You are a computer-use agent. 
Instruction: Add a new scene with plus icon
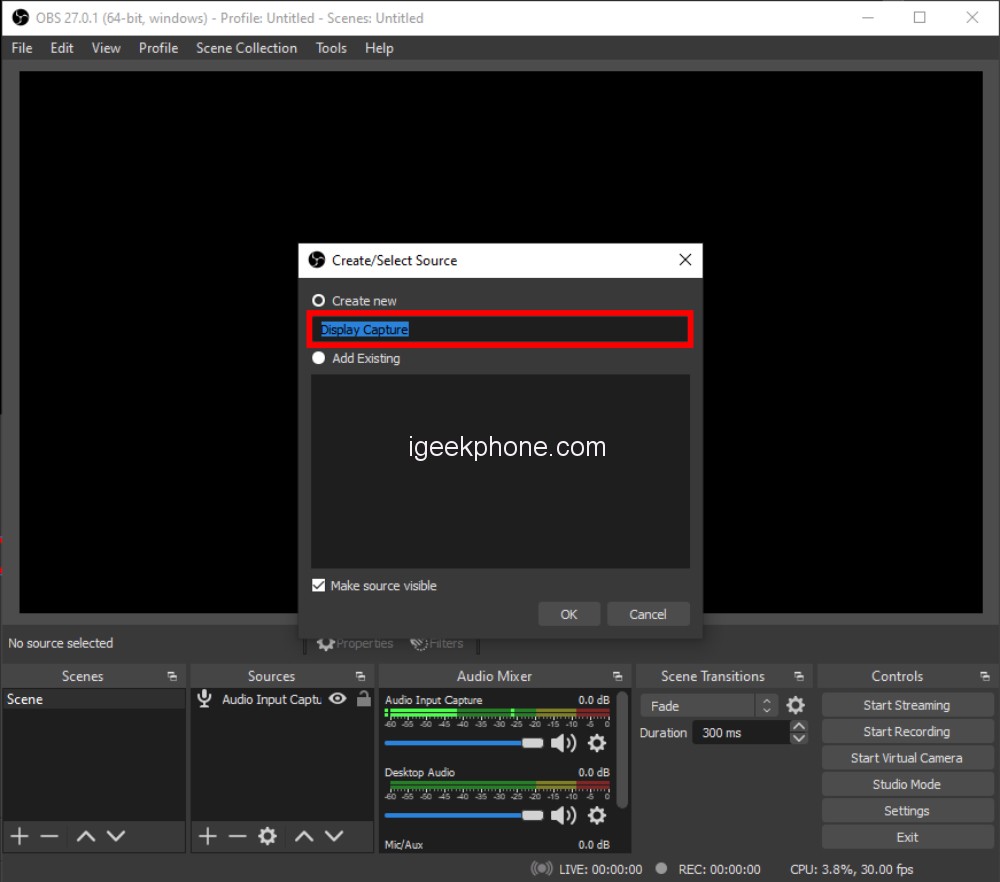(x=19, y=836)
